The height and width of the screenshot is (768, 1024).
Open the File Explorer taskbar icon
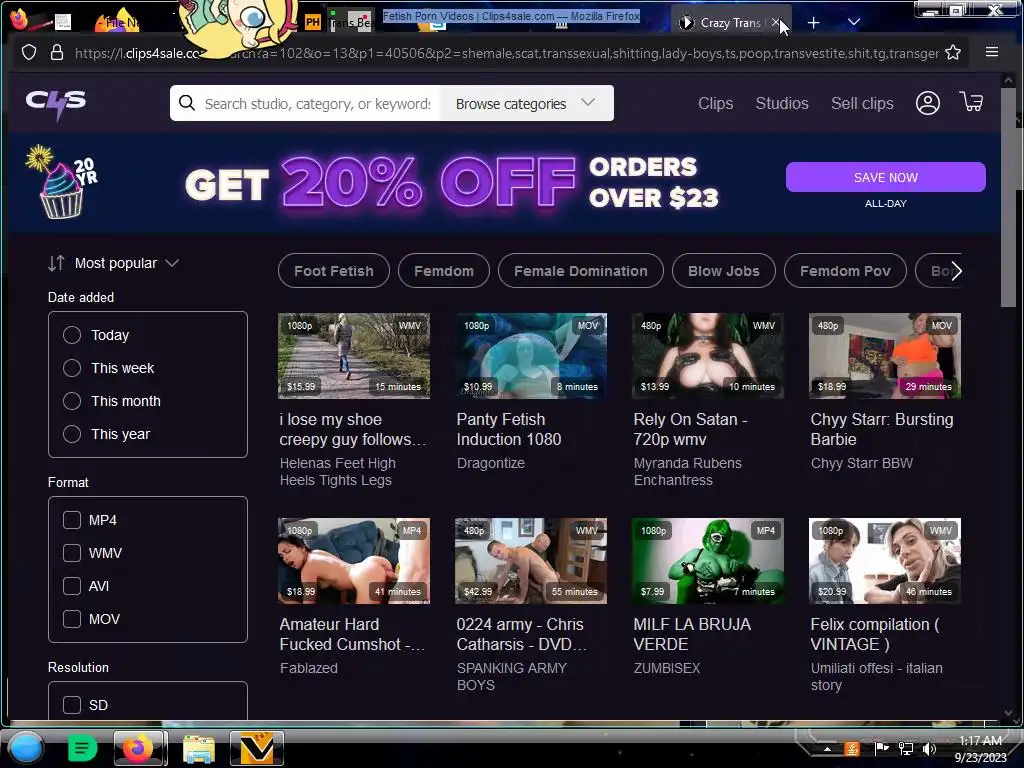point(199,748)
